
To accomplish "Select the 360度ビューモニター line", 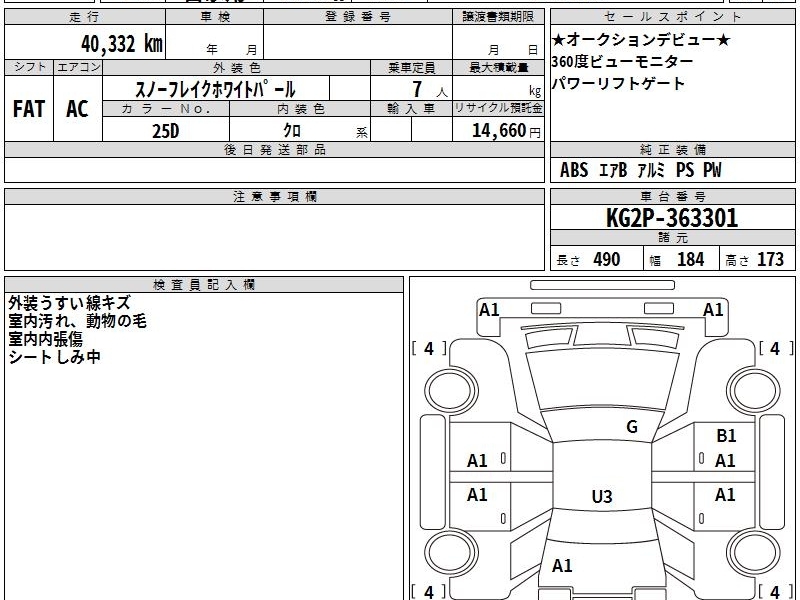I will pyautogui.click(x=622, y=61).
